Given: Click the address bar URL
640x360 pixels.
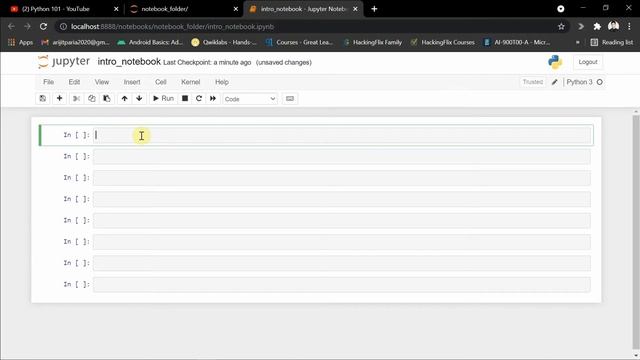Looking at the screenshot, I should pyautogui.click(x=172, y=27).
